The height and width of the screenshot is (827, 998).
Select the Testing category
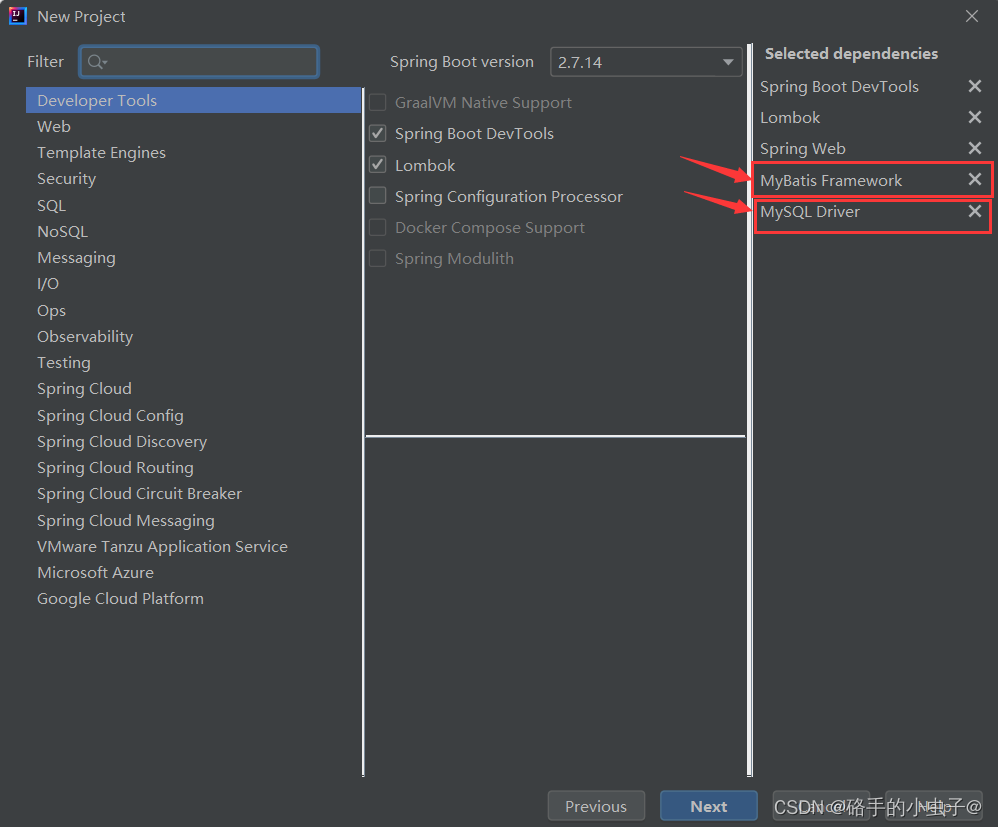pyautogui.click(x=63, y=362)
